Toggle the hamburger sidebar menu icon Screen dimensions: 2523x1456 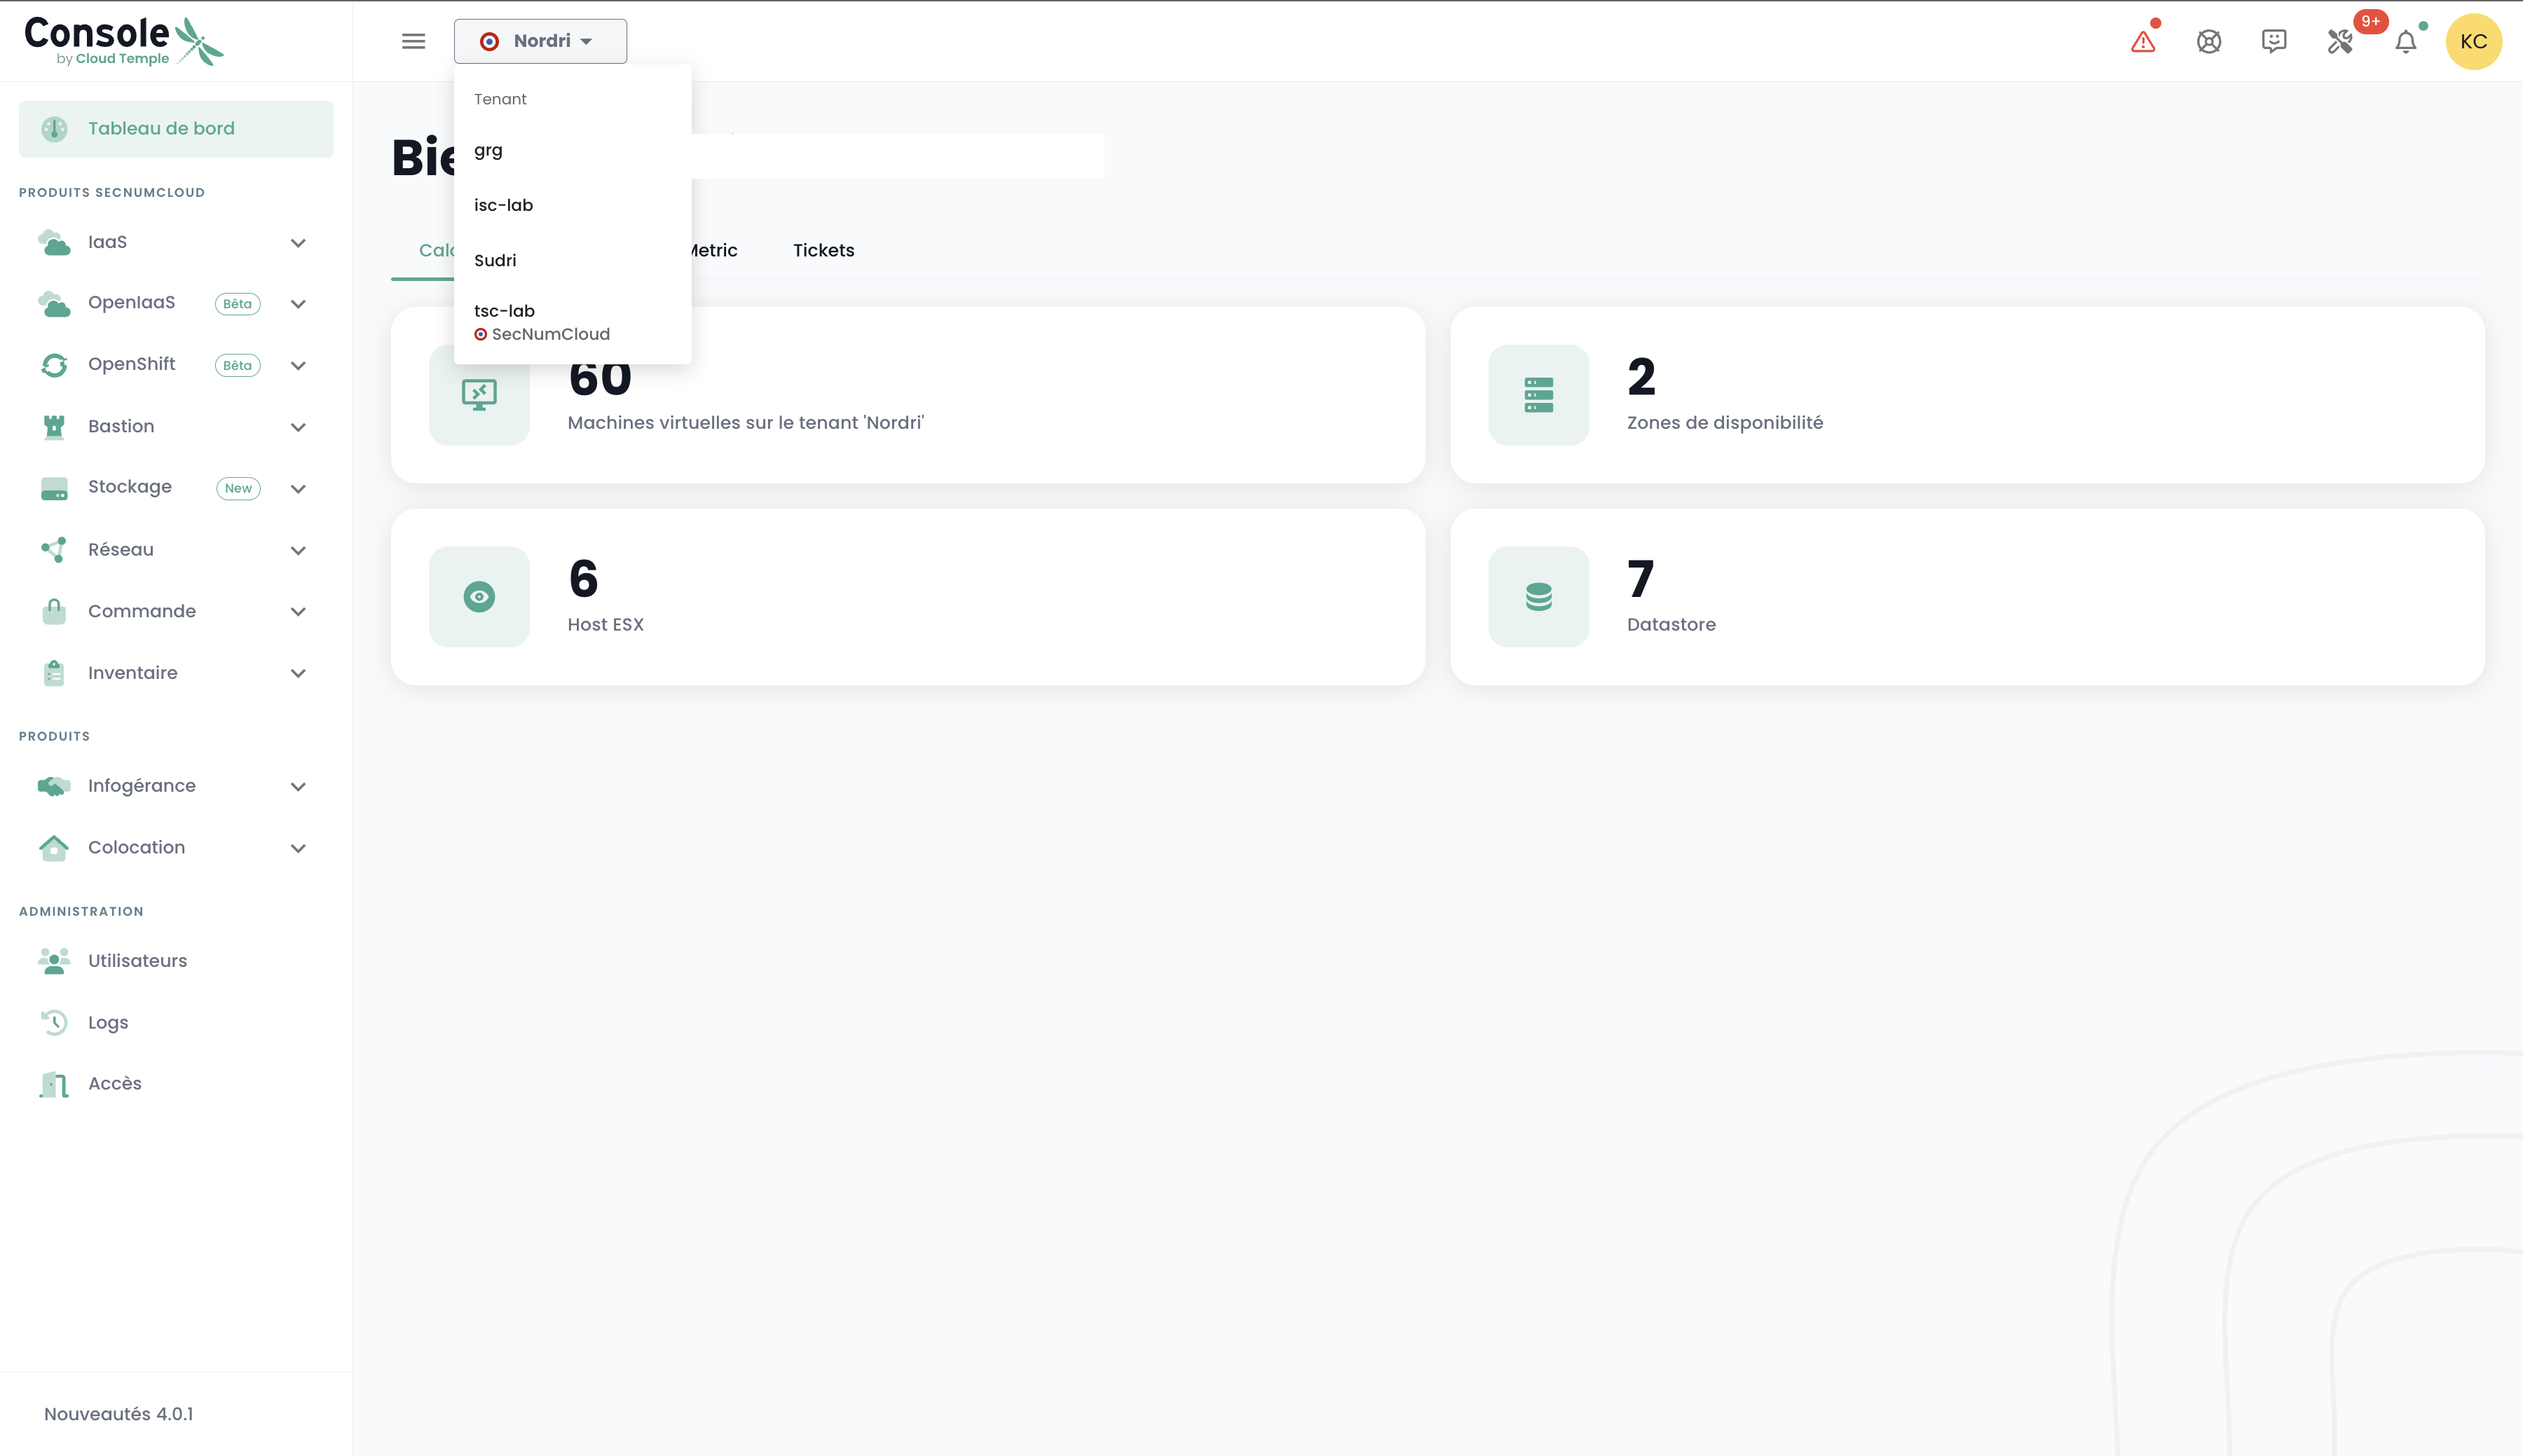(x=413, y=41)
